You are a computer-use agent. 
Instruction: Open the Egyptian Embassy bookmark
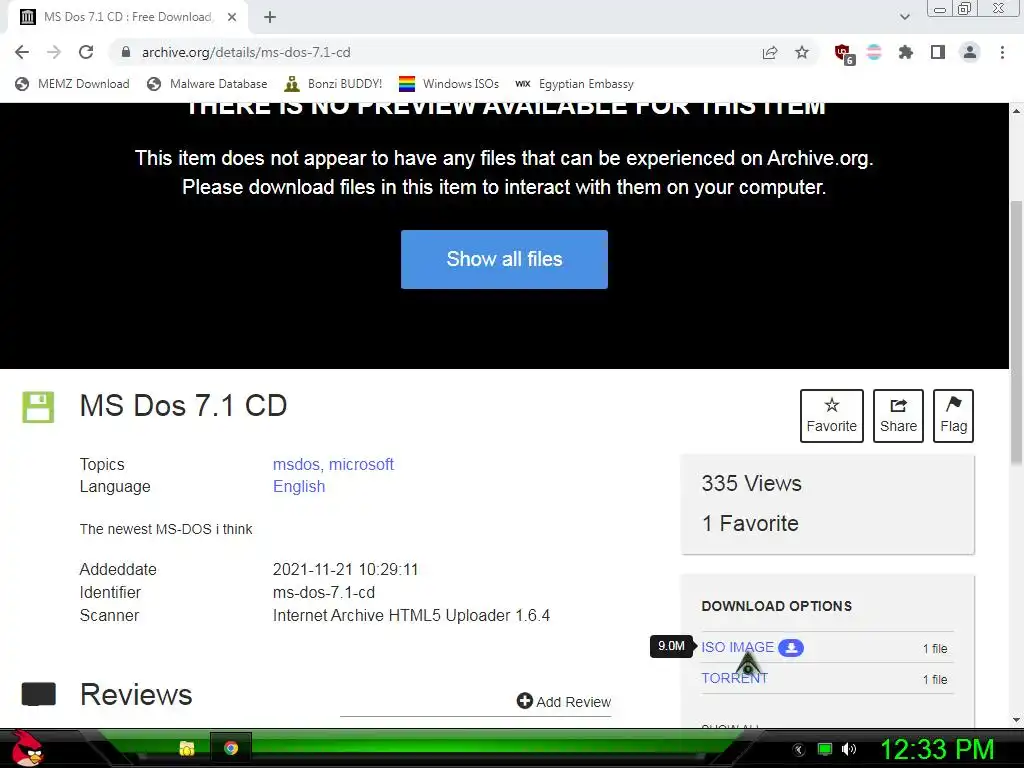coord(575,84)
